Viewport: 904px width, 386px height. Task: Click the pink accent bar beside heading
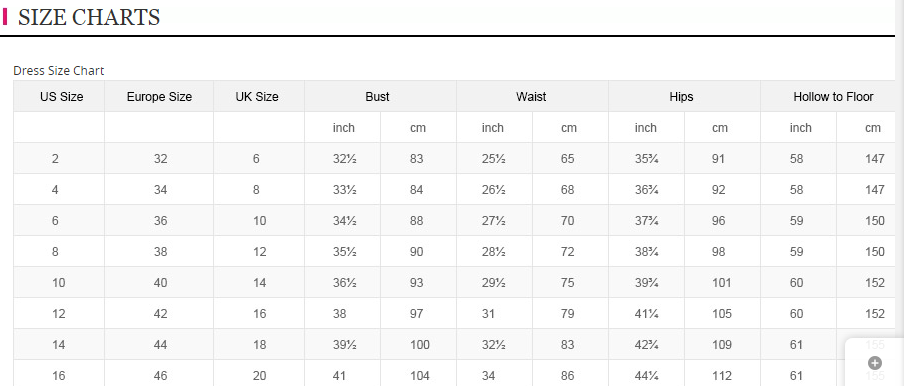[x=5, y=17]
